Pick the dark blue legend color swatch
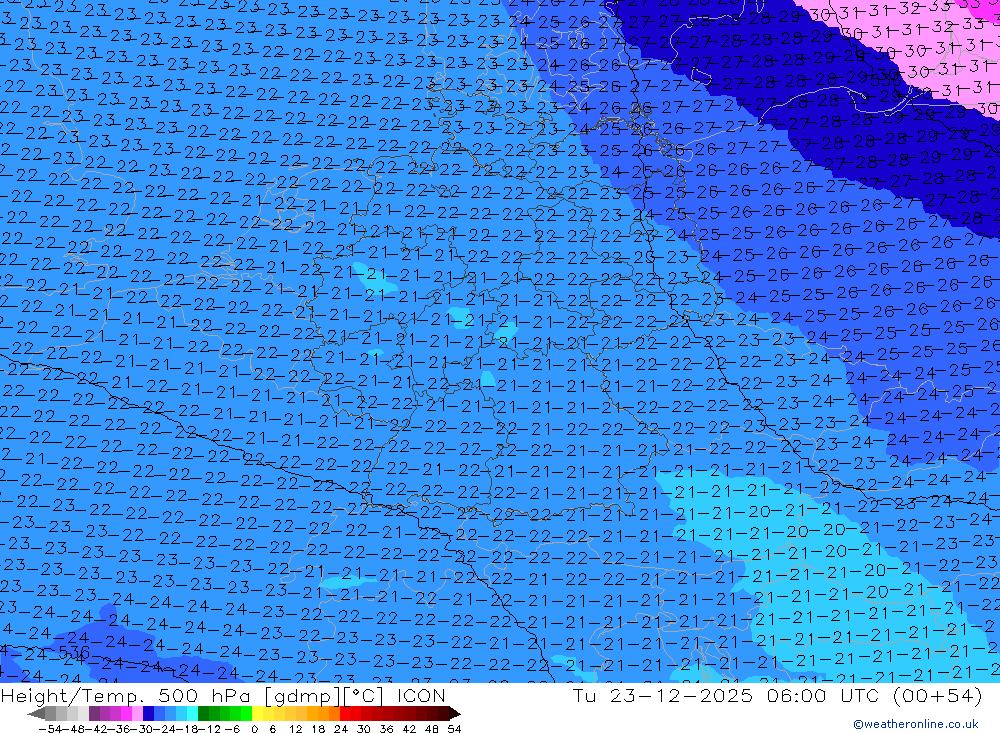 pos(148,714)
